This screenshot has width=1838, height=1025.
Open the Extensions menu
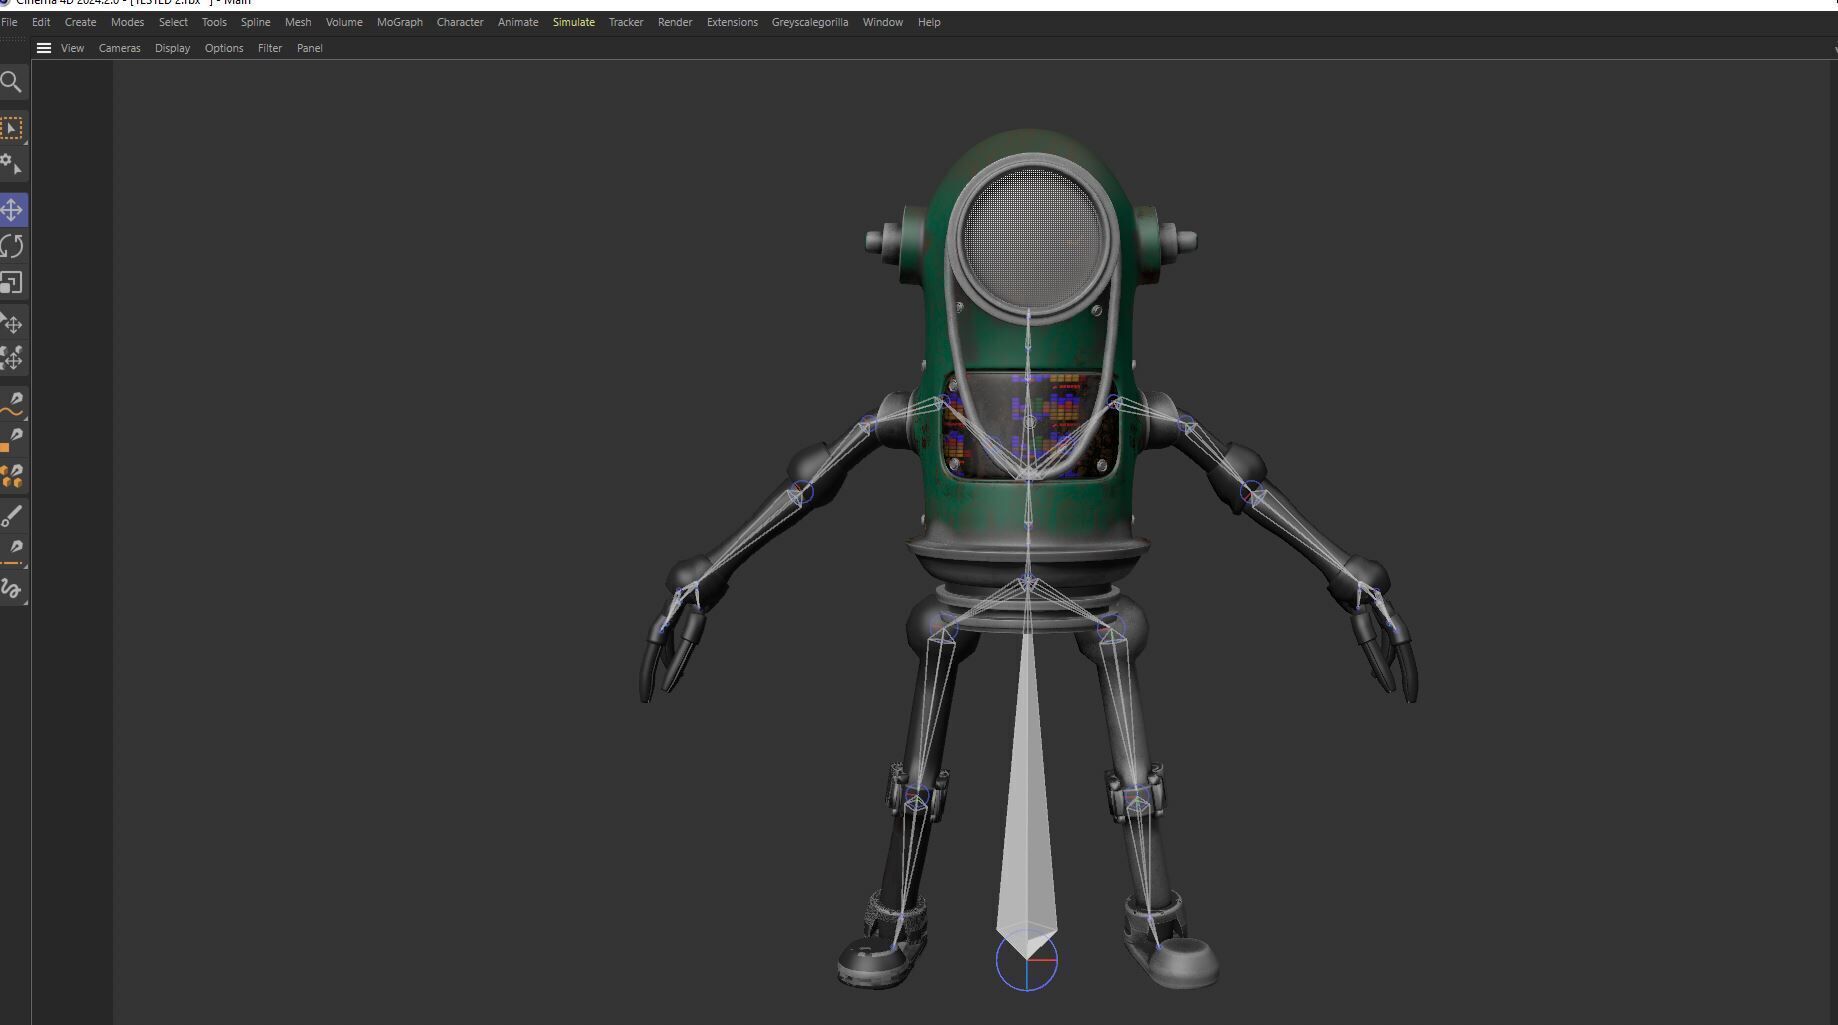(x=732, y=22)
